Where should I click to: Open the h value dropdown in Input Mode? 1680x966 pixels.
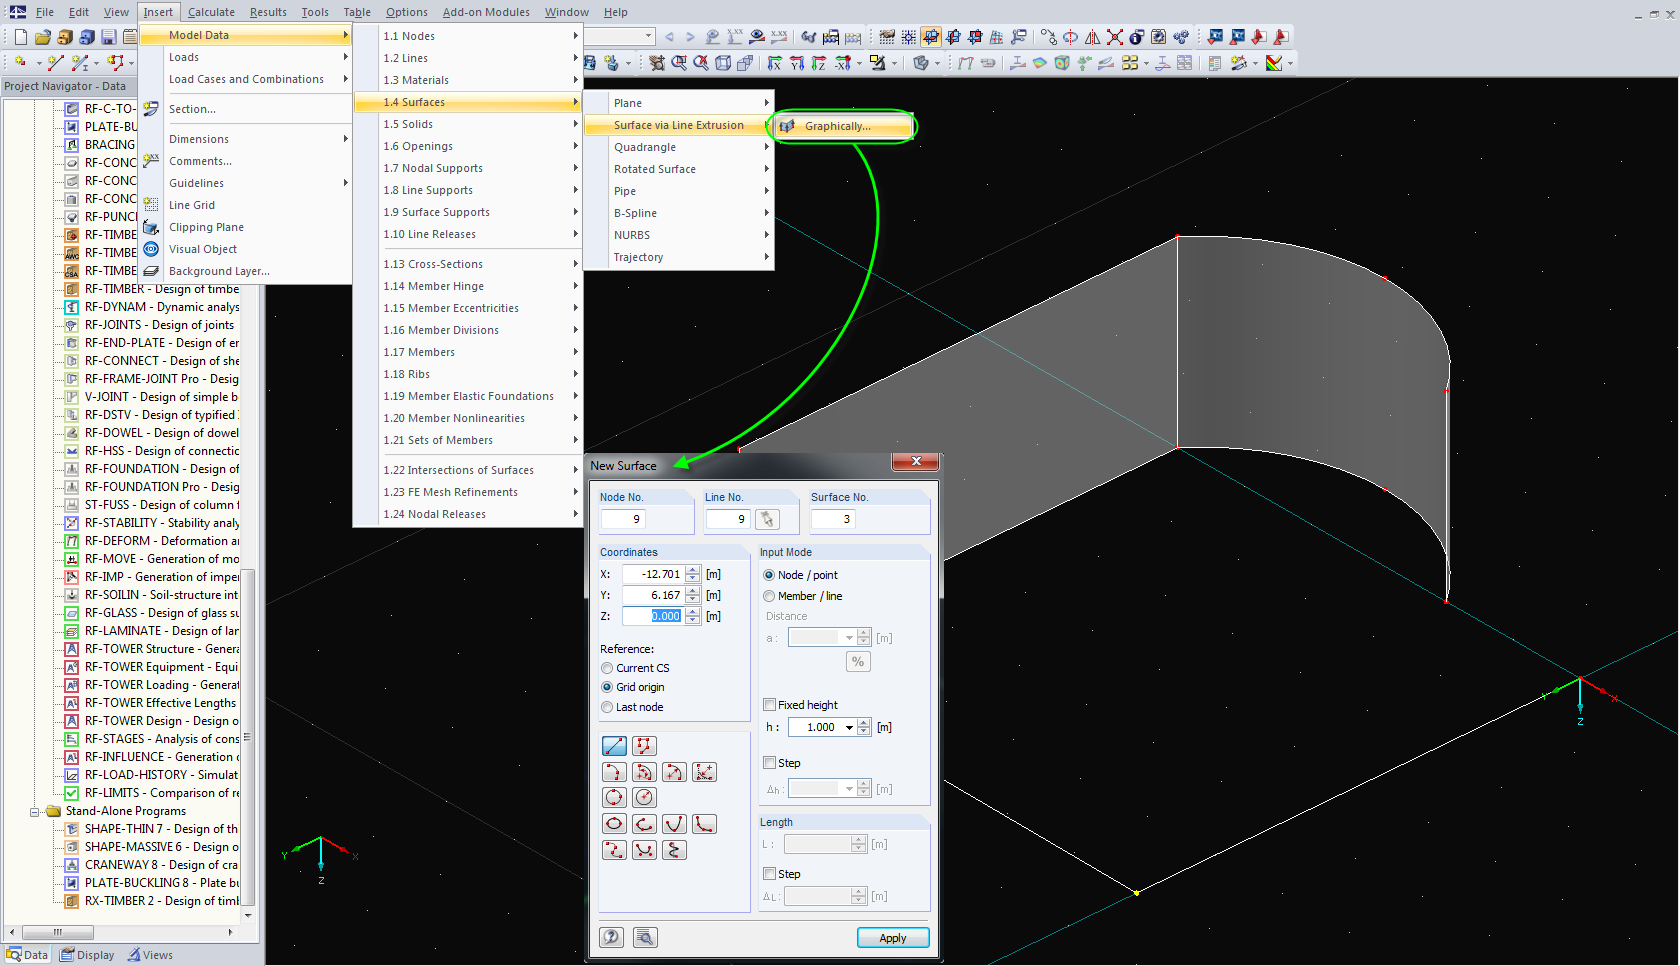pyautogui.click(x=851, y=727)
